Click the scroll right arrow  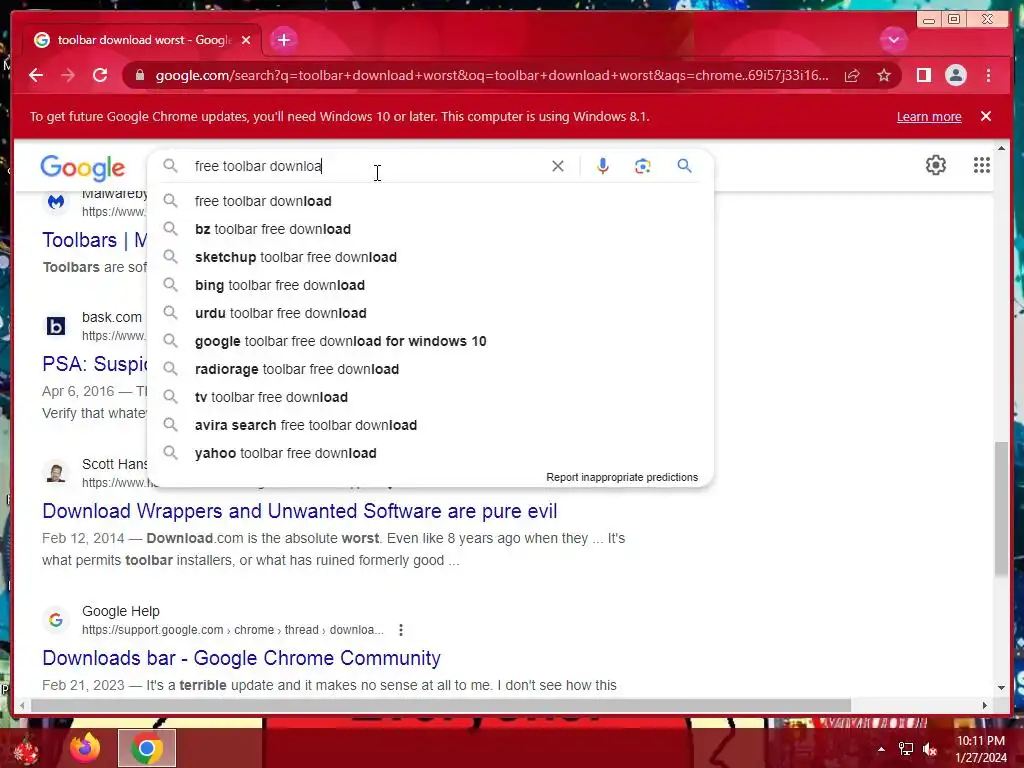pyautogui.click(x=985, y=705)
